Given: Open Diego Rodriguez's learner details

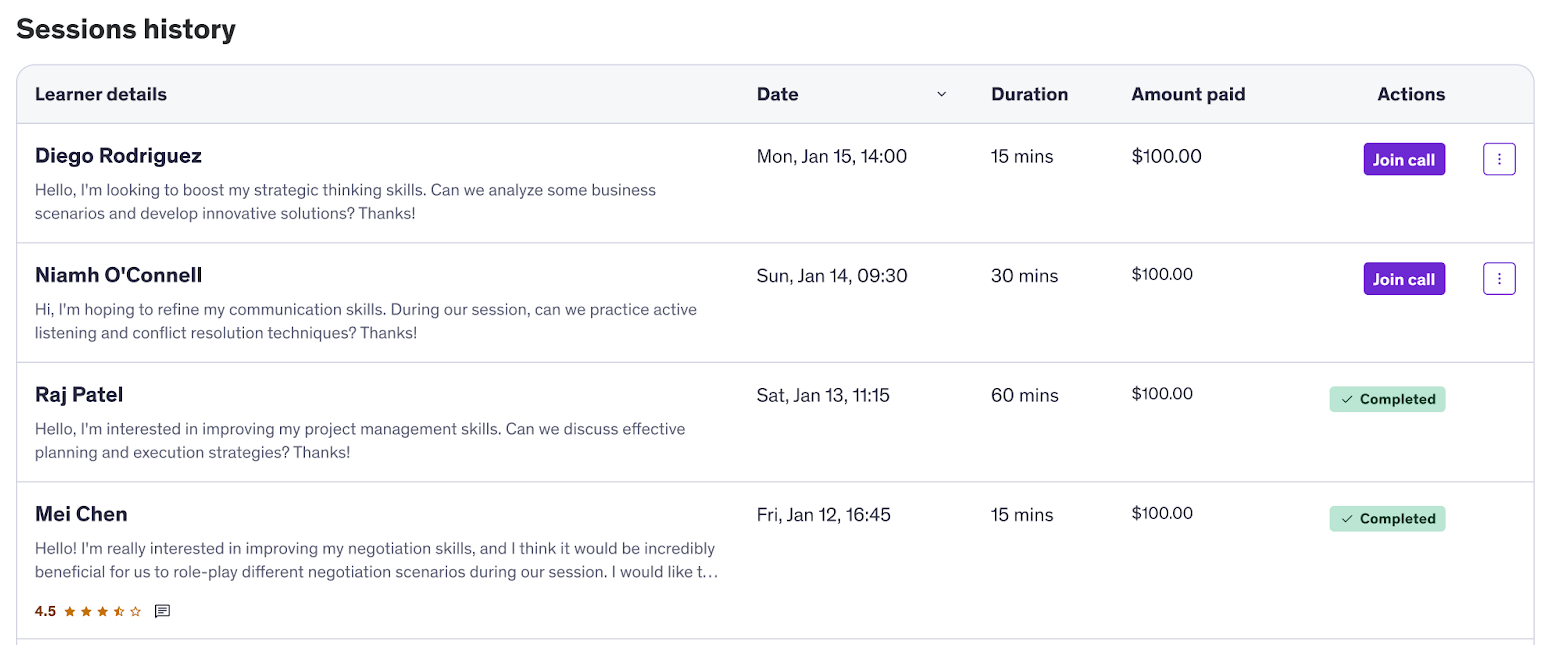Looking at the screenshot, I should [x=117, y=155].
